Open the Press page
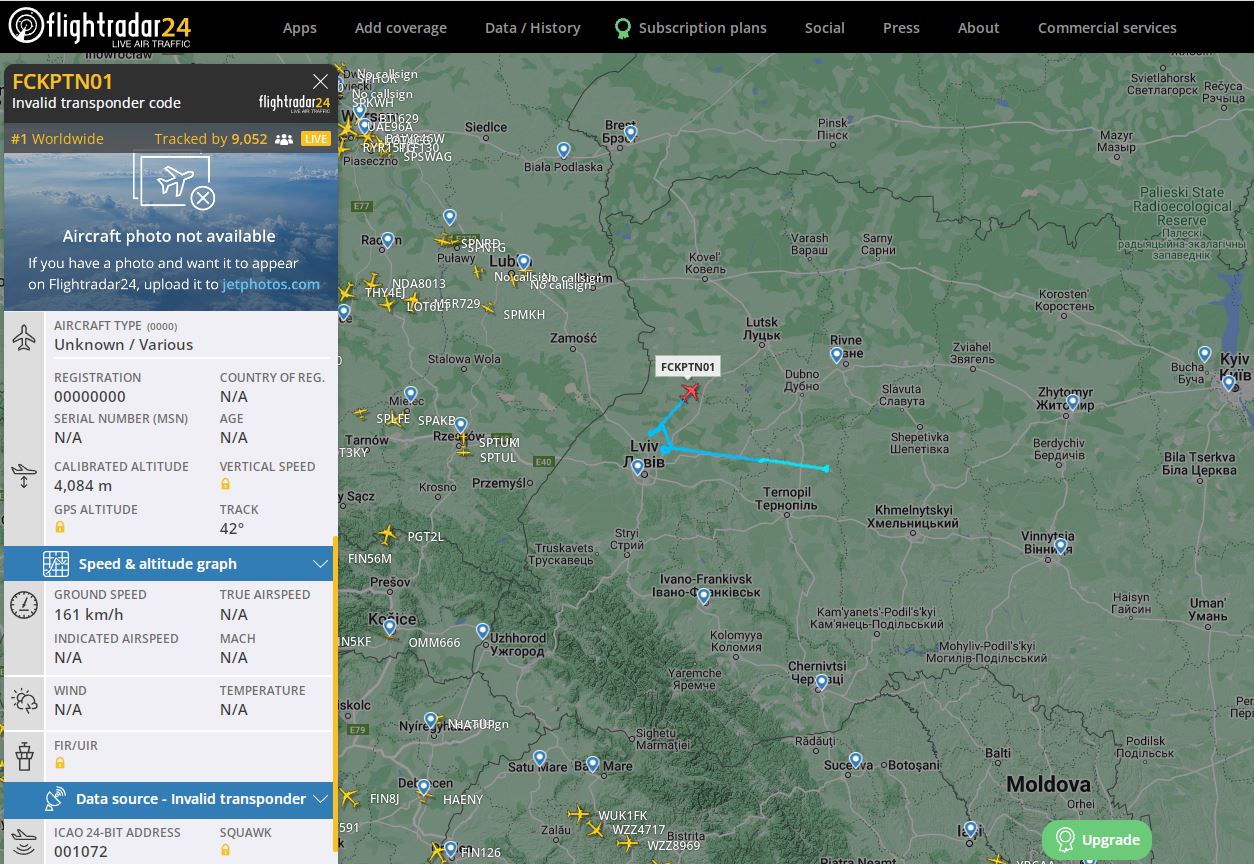This screenshot has height=864, width=1254. point(901,28)
